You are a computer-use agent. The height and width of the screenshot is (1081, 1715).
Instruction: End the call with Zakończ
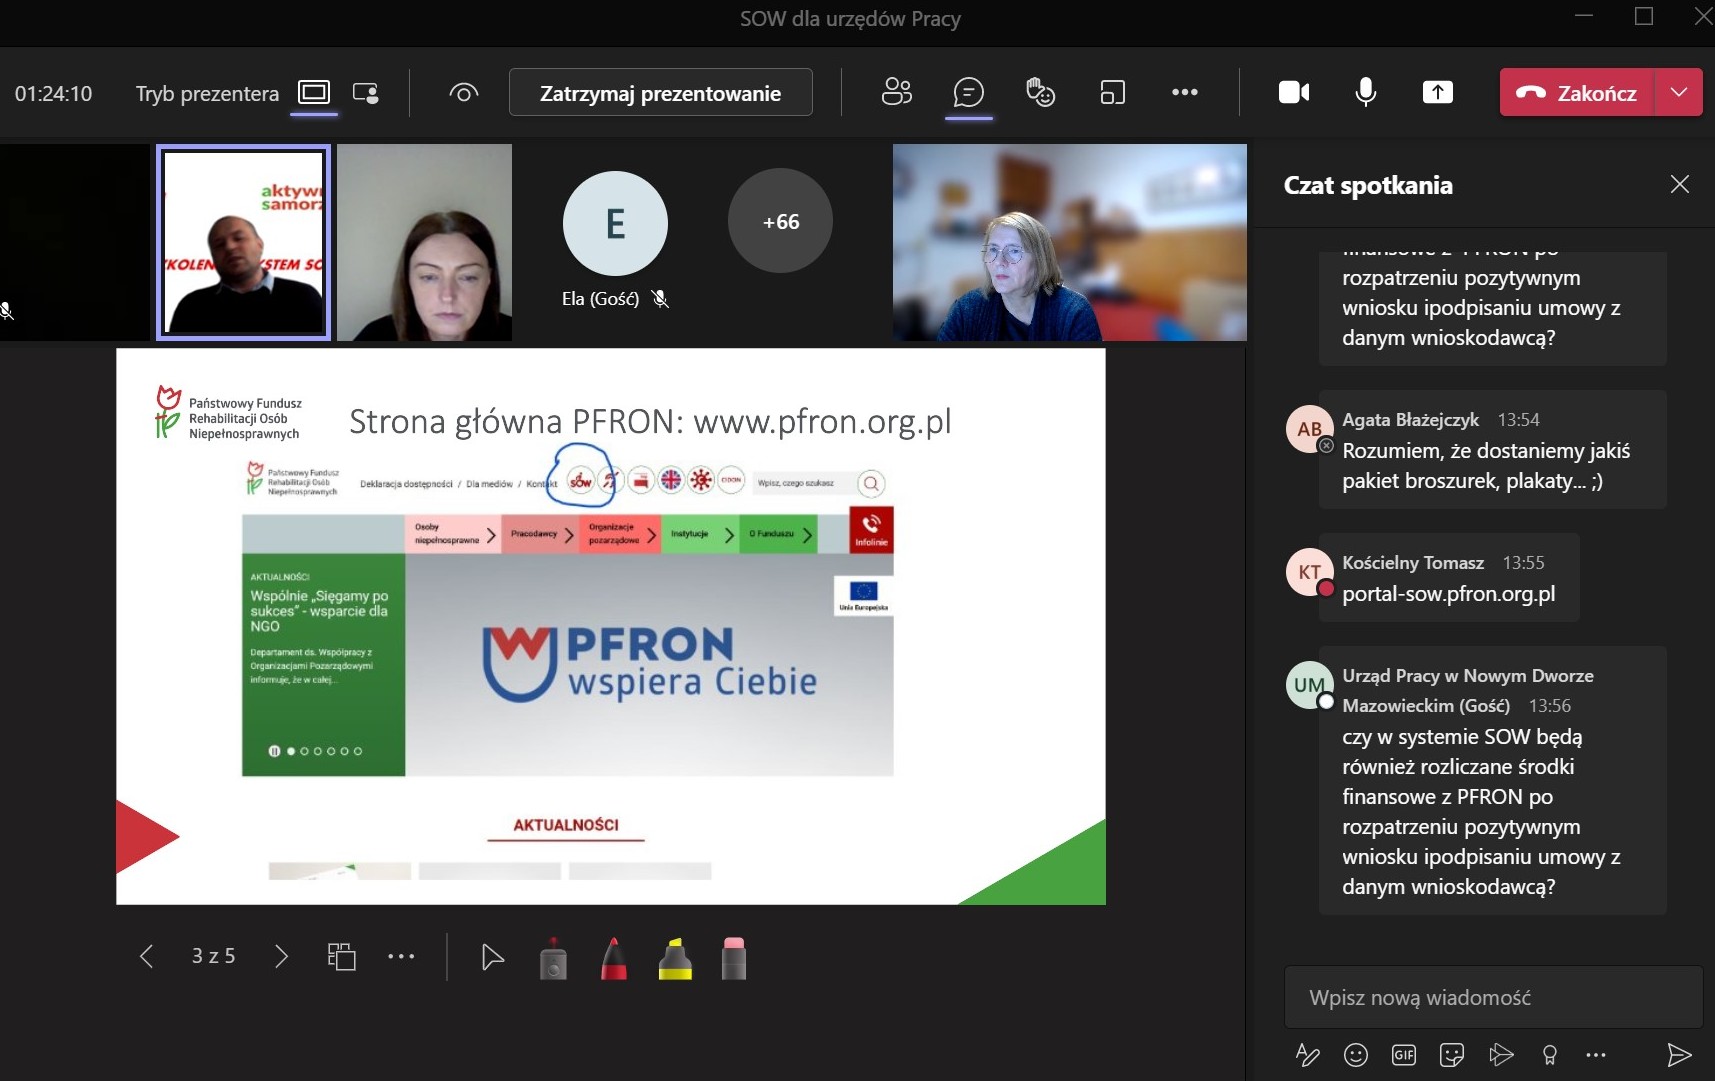(1577, 93)
